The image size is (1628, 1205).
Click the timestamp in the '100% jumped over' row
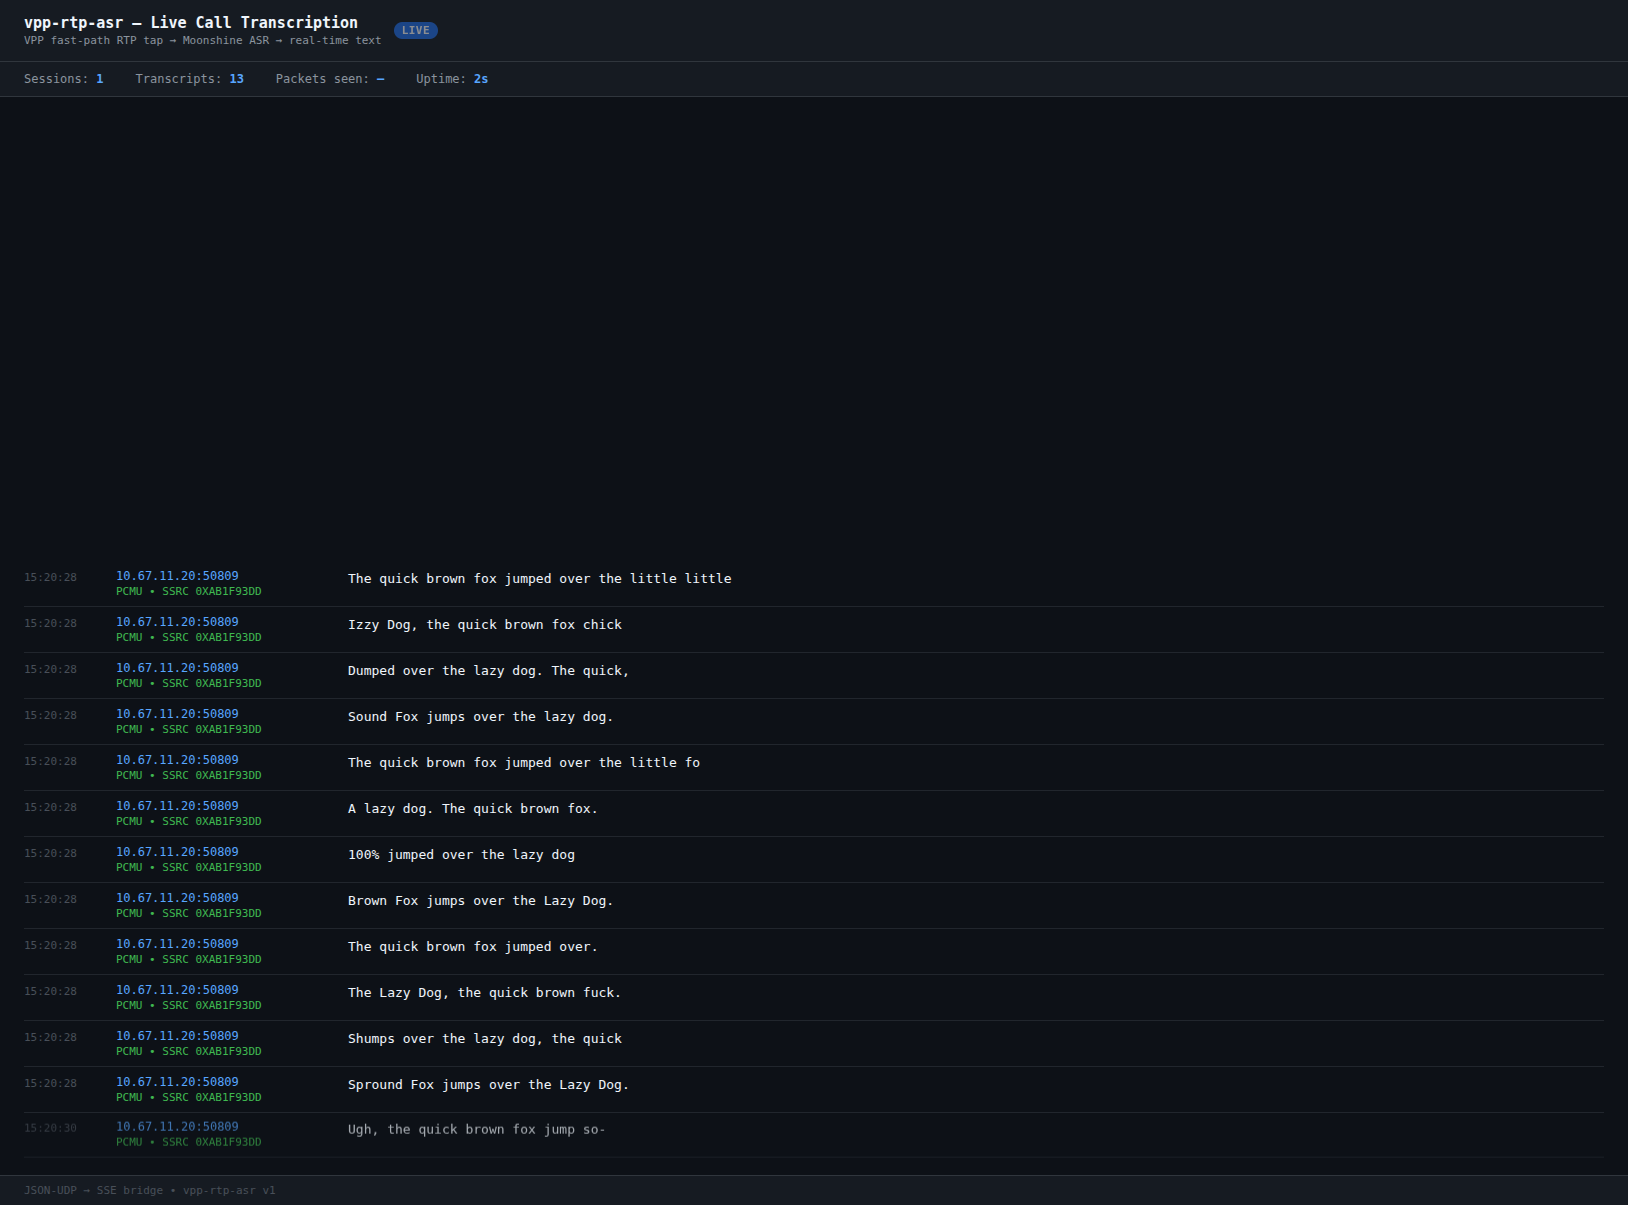coord(50,854)
